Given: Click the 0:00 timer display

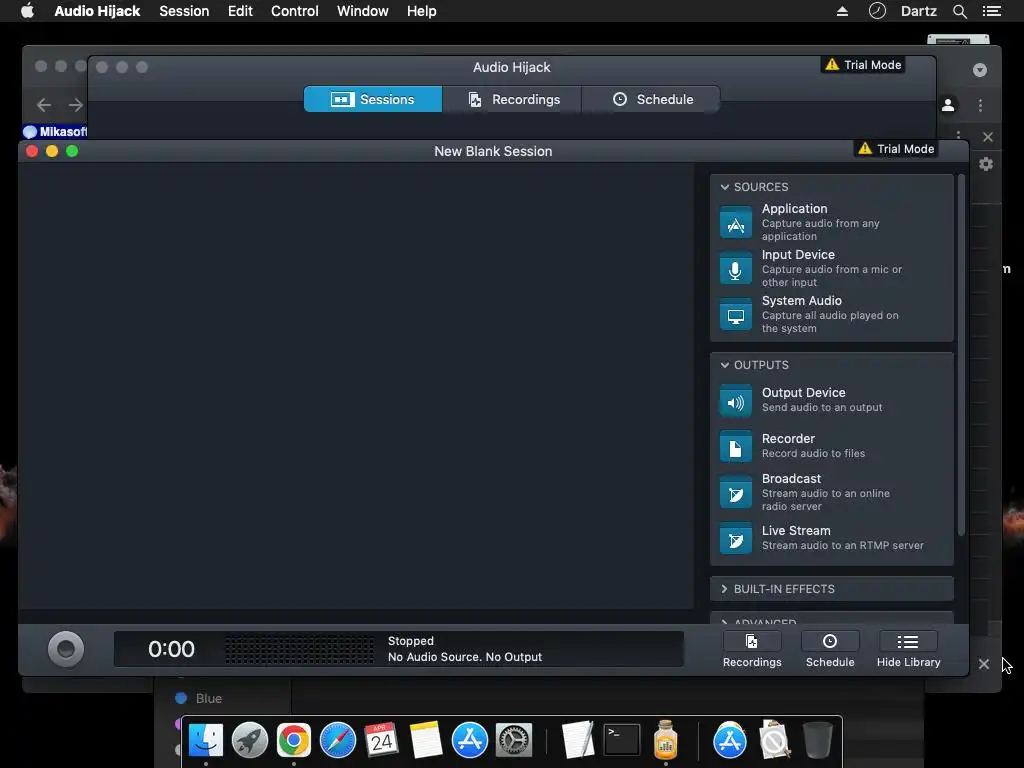Looking at the screenshot, I should (x=171, y=649).
